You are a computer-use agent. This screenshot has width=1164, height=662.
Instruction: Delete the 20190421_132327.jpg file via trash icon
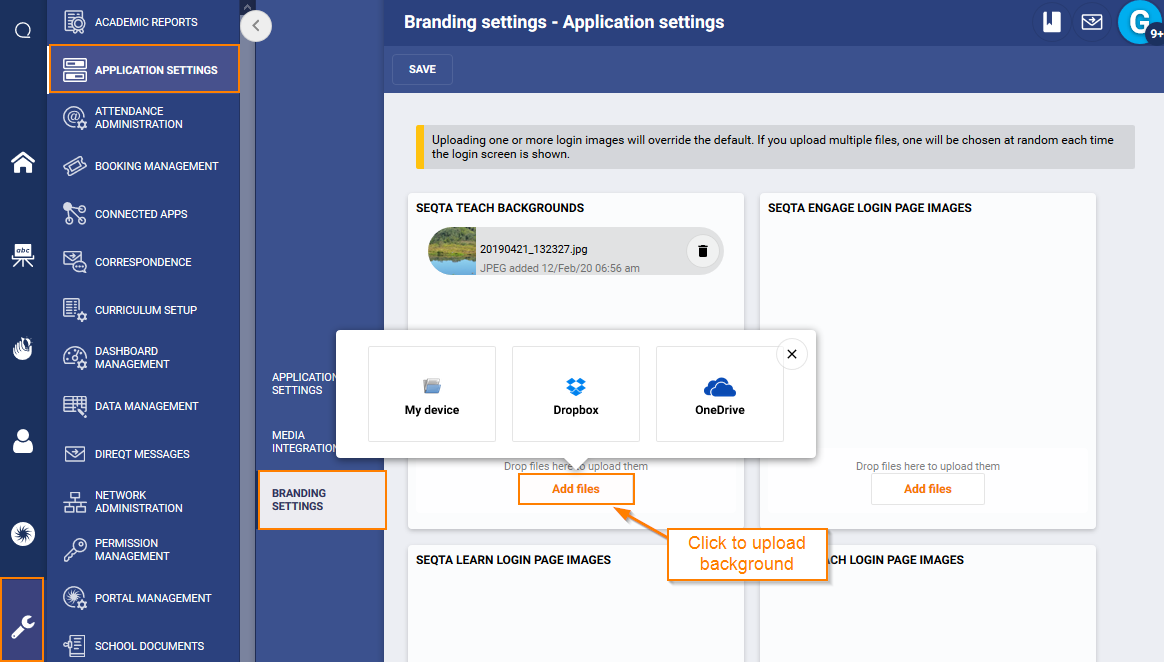click(702, 251)
